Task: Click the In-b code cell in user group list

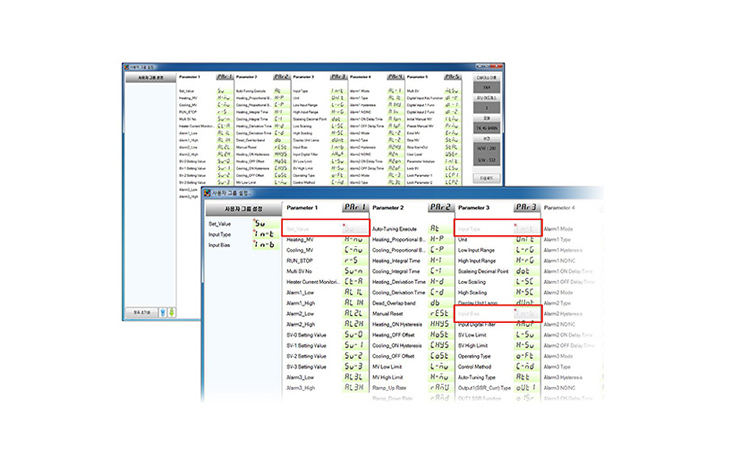Action: (x=265, y=245)
